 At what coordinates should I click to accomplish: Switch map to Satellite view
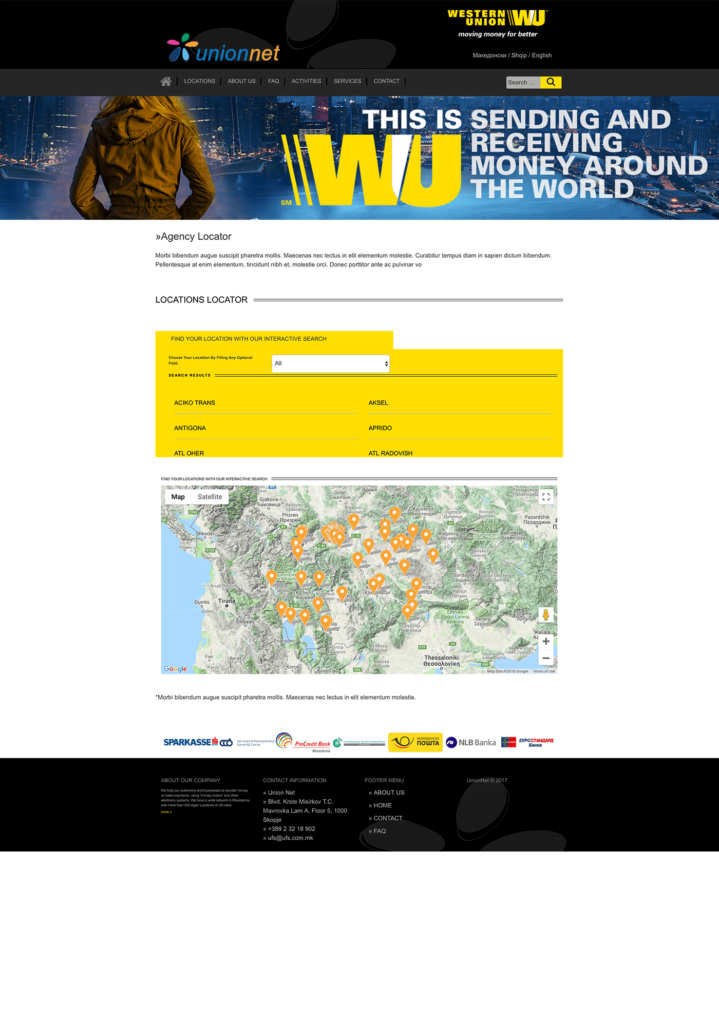210,497
